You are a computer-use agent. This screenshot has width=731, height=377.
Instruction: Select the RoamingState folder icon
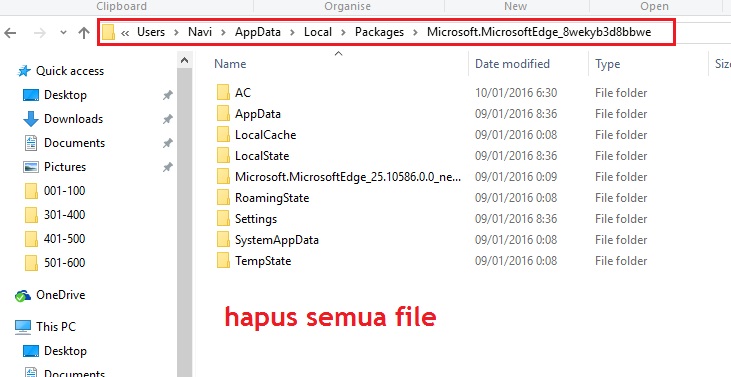(x=223, y=198)
